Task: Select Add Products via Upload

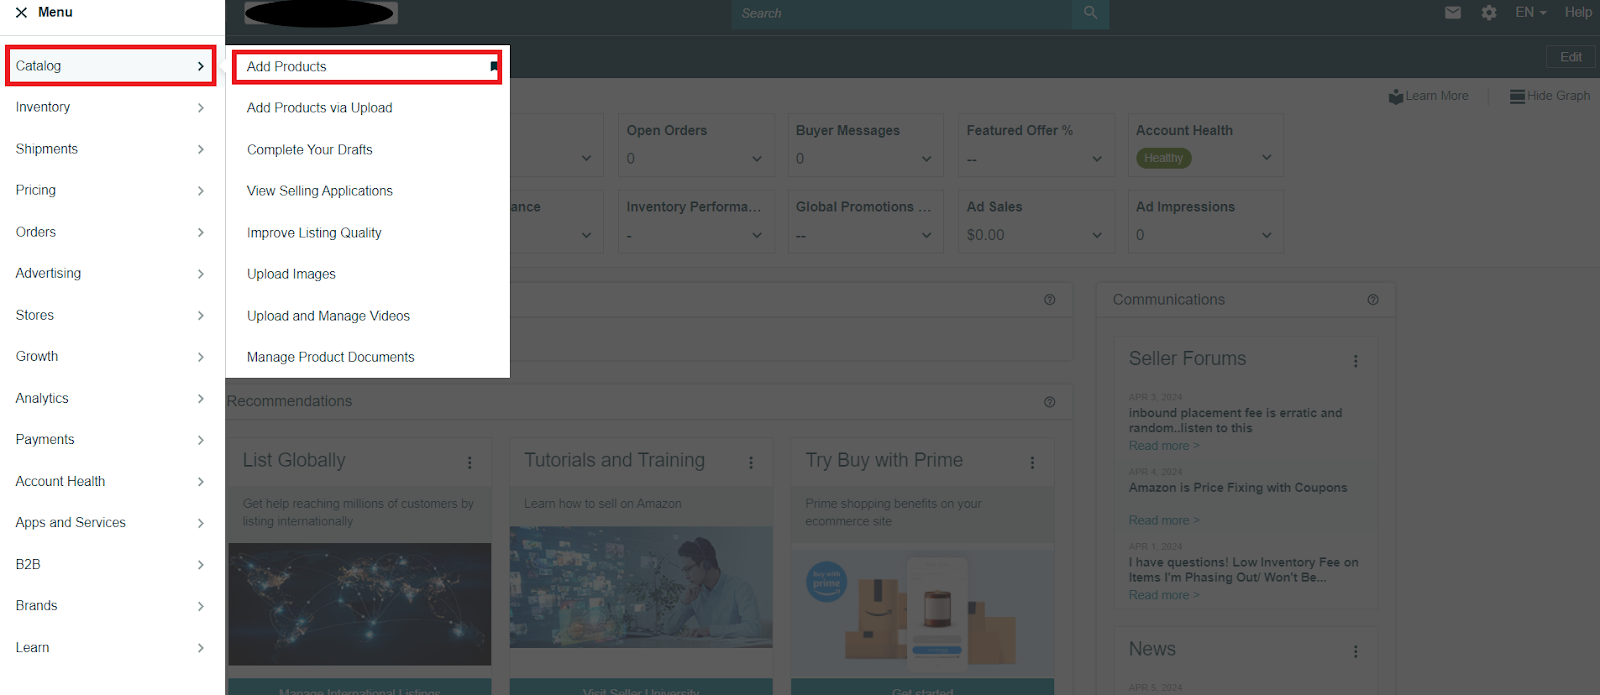Action: pyautogui.click(x=319, y=108)
